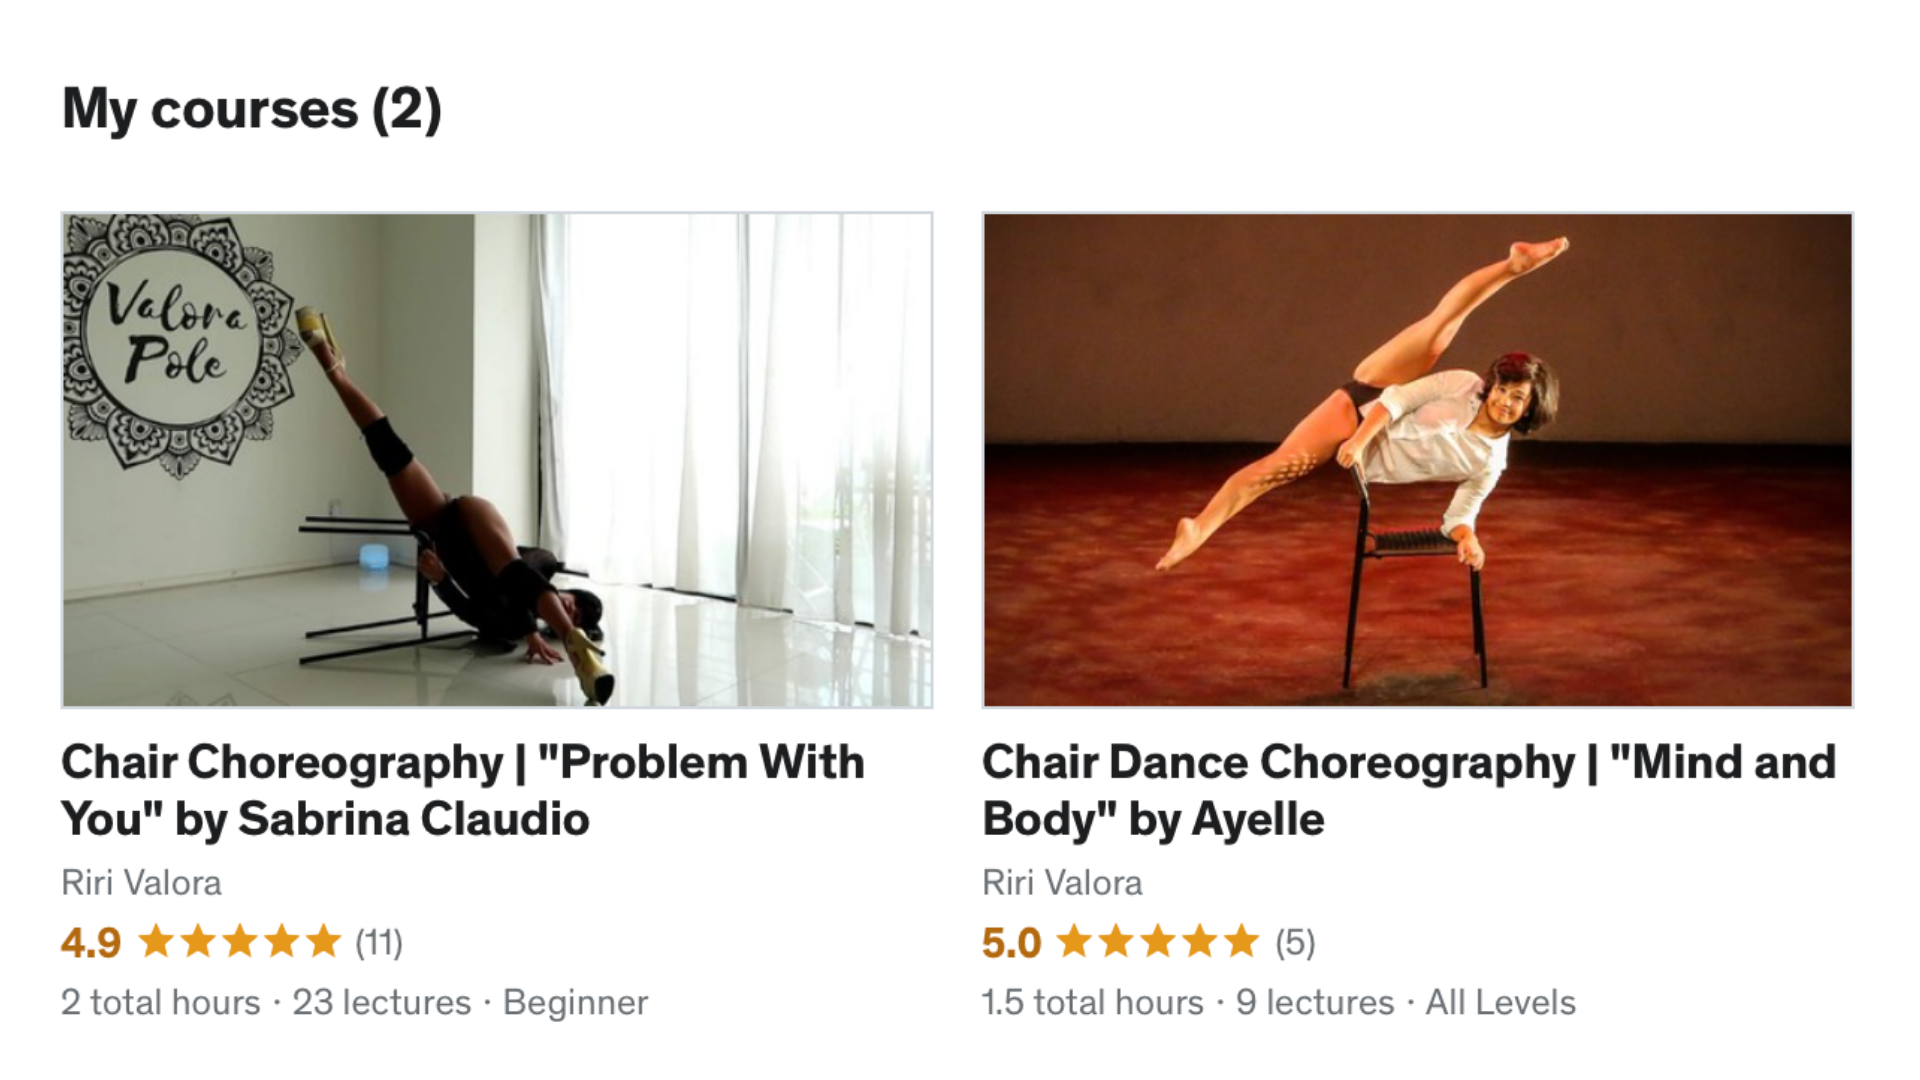This screenshot has height=1080, width=1920.
Task: Click middle star of 5.0 rating
Action: pos(1158,941)
